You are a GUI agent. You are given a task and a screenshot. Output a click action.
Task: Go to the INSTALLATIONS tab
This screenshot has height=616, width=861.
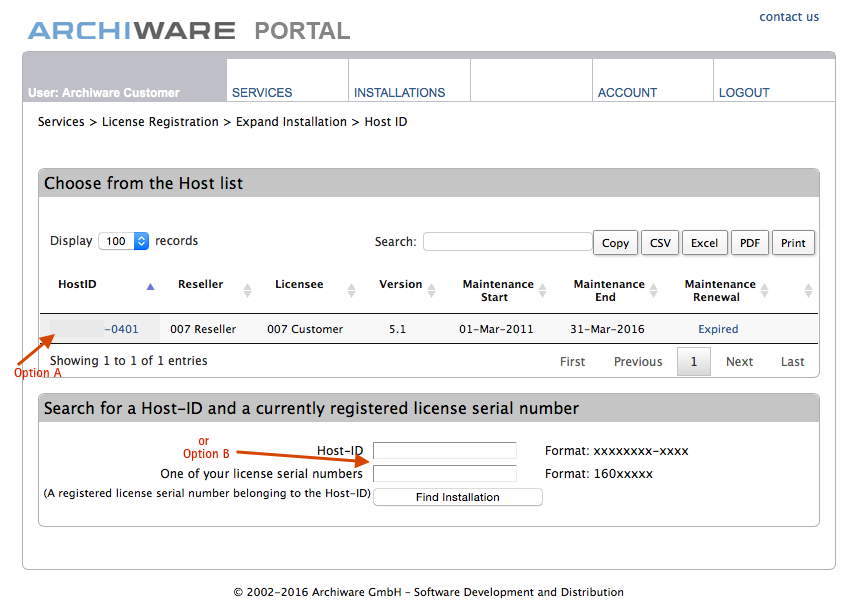click(x=399, y=92)
